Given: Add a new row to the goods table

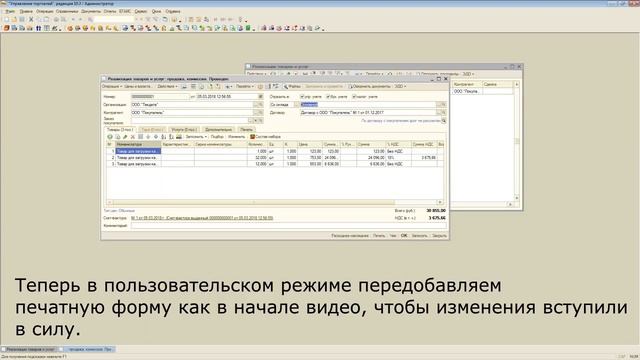Looking at the screenshot, I should [110, 137].
